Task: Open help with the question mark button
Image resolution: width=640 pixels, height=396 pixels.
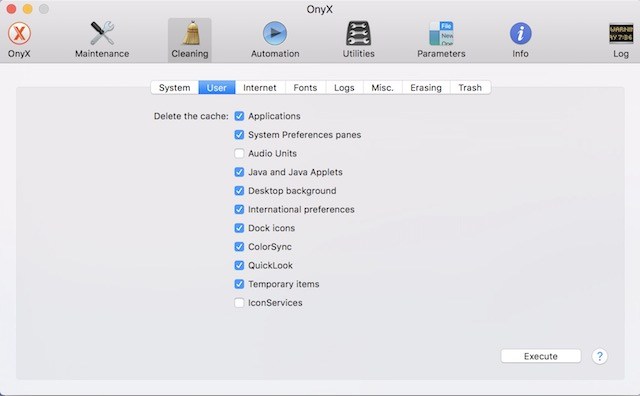Action: point(600,356)
